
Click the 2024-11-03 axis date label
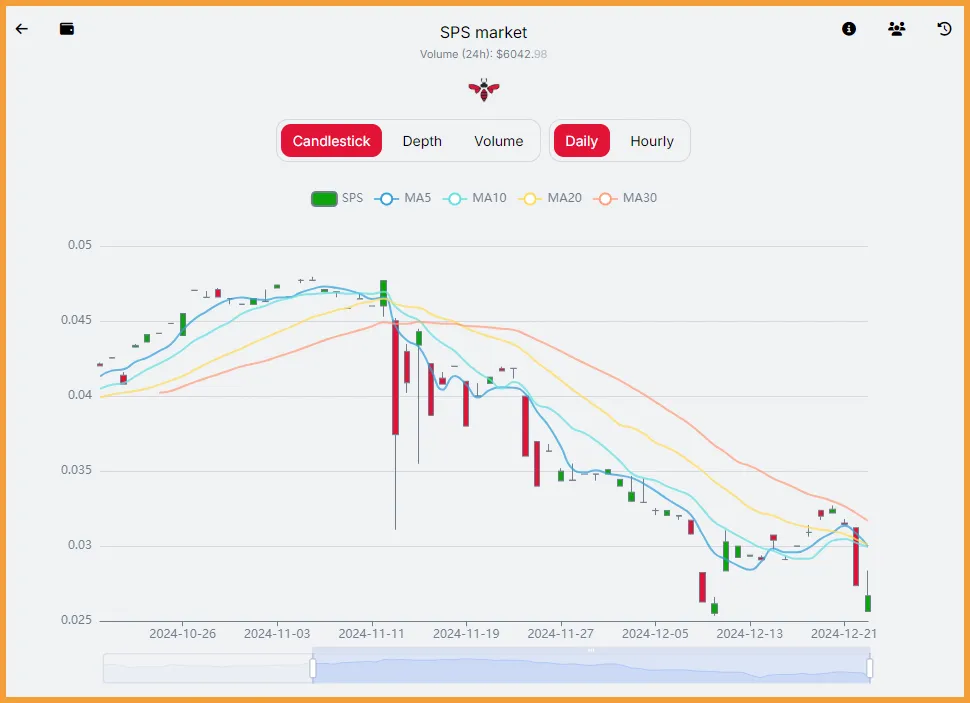point(277,634)
